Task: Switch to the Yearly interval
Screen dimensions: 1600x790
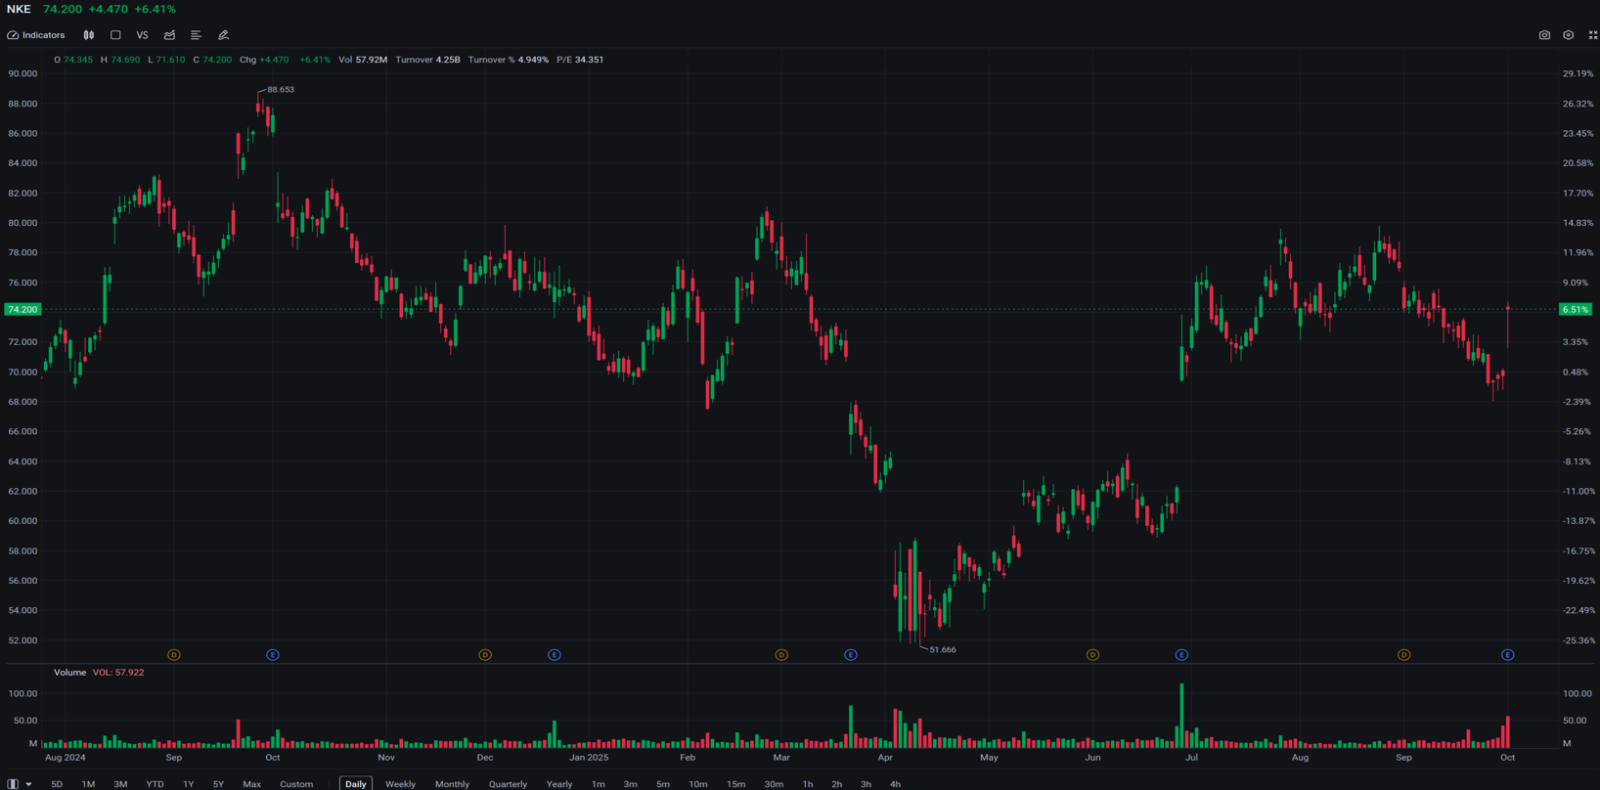Action: point(560,784)
